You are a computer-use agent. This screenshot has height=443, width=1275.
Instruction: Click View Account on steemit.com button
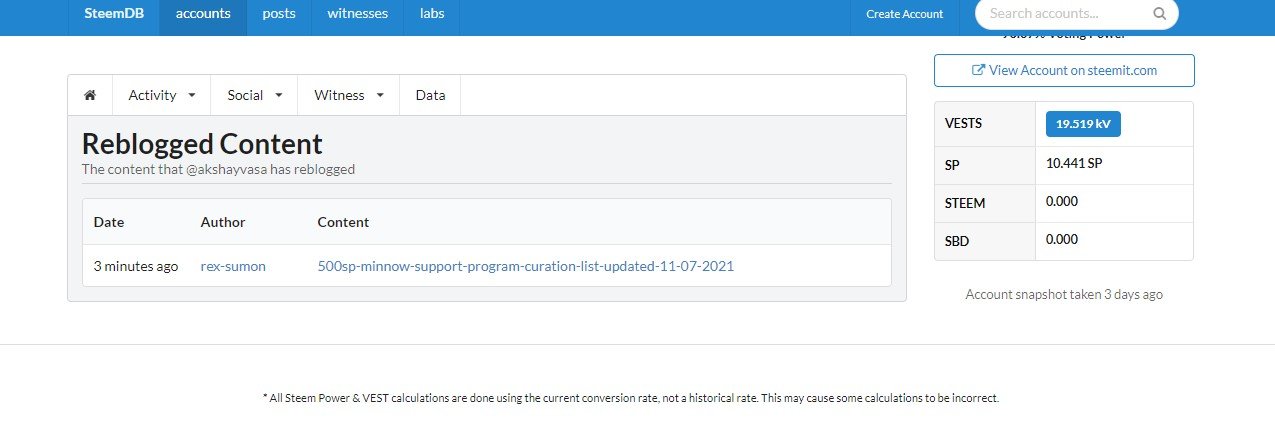(1064, 71)
